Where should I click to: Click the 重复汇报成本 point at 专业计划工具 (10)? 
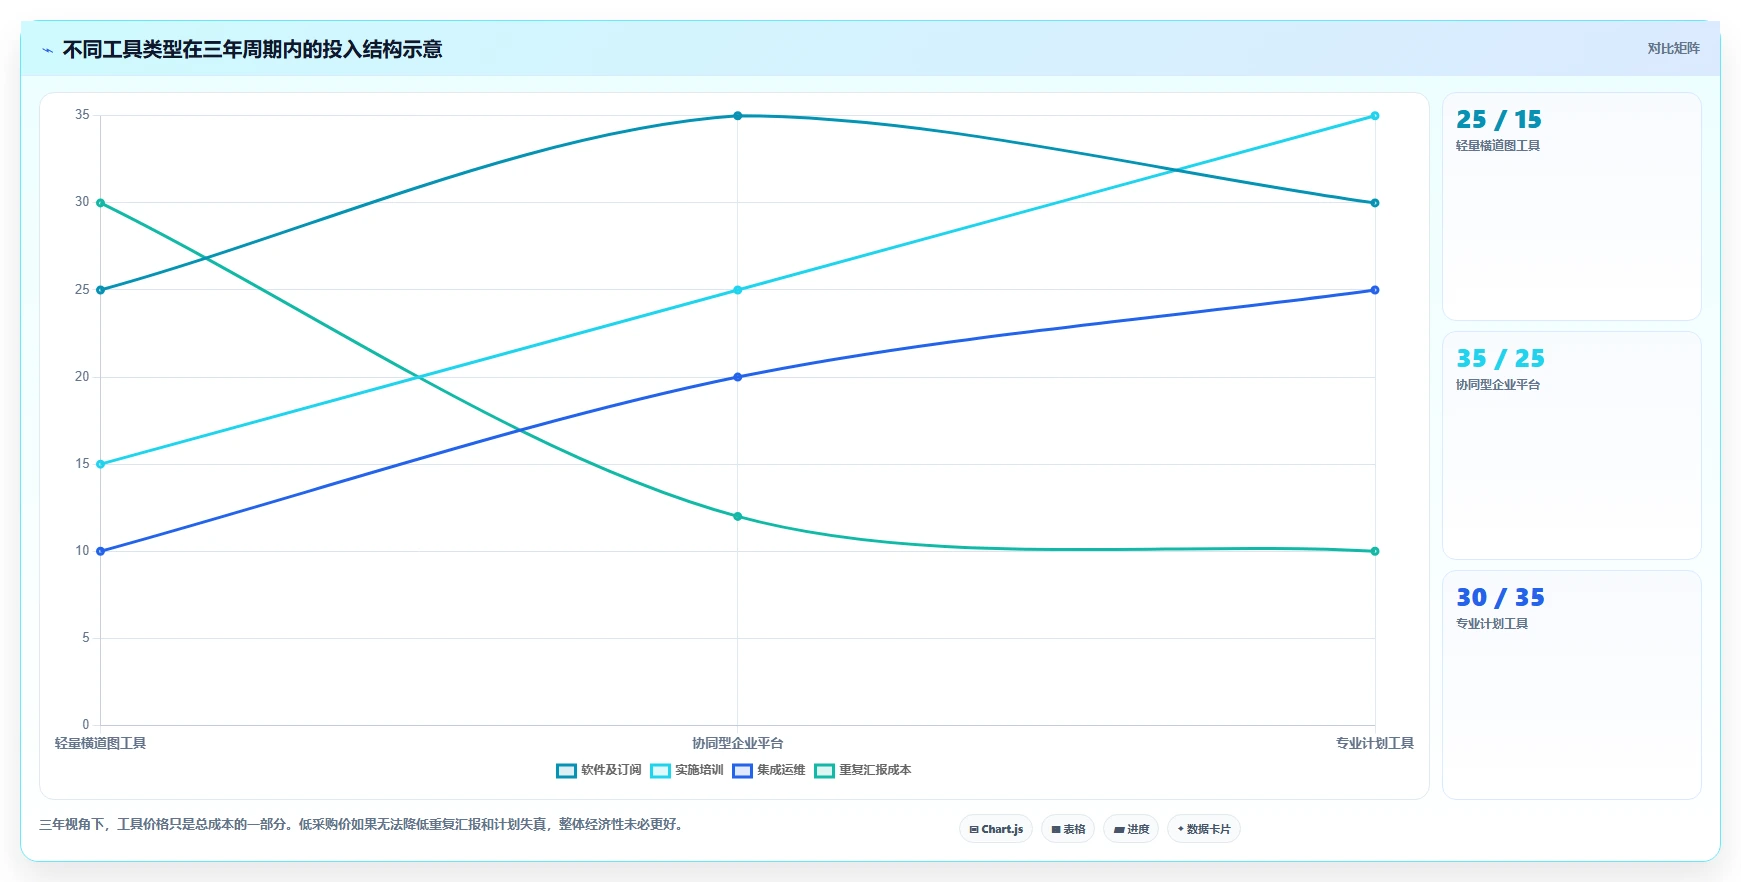[x=1375, y=551]
